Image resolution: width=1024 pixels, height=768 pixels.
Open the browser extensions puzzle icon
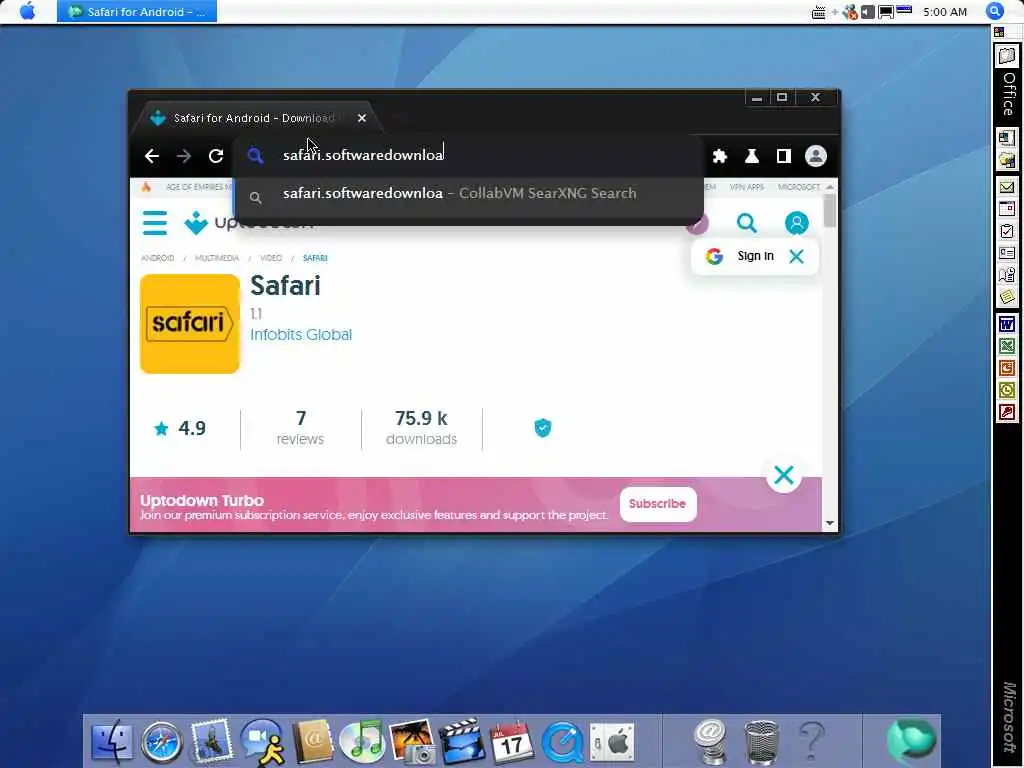point(720,156)
